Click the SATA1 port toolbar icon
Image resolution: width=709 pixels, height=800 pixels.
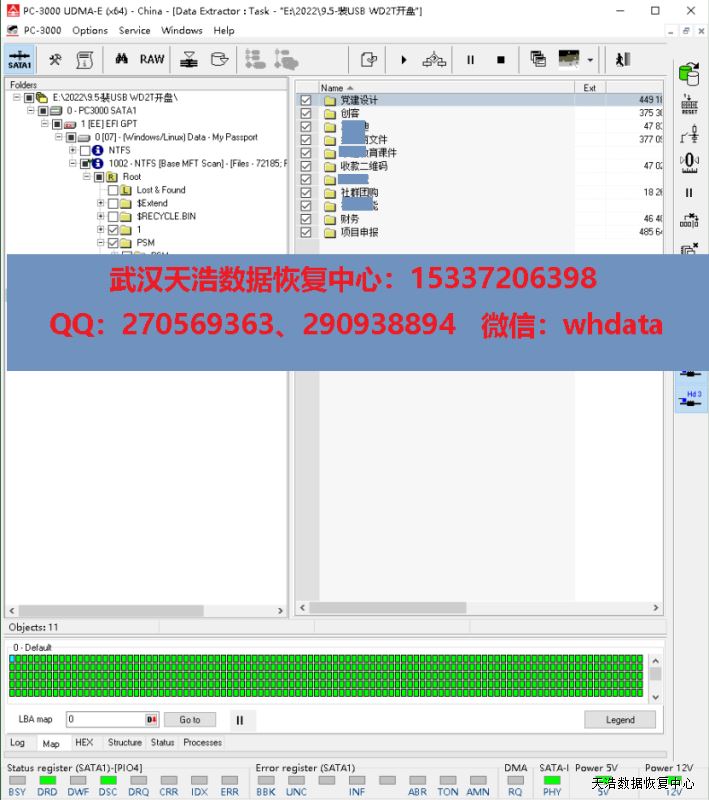pyautogui.click(x=20, y=59)
